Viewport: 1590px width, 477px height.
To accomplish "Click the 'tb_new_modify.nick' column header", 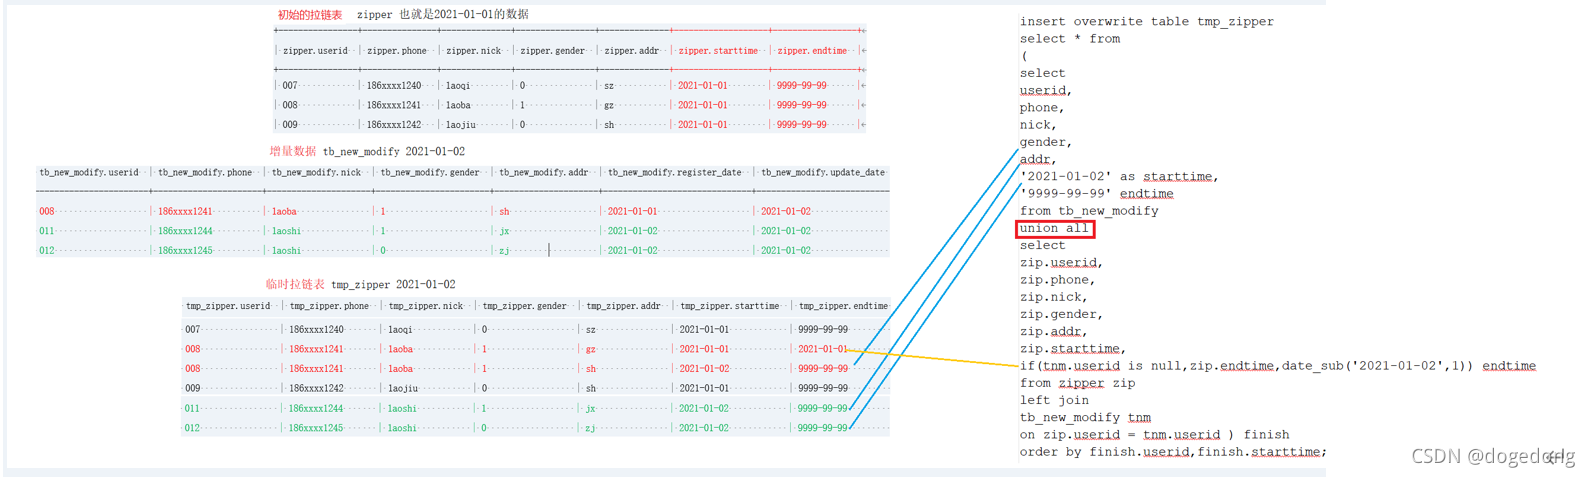I will (x=317, y=173).
